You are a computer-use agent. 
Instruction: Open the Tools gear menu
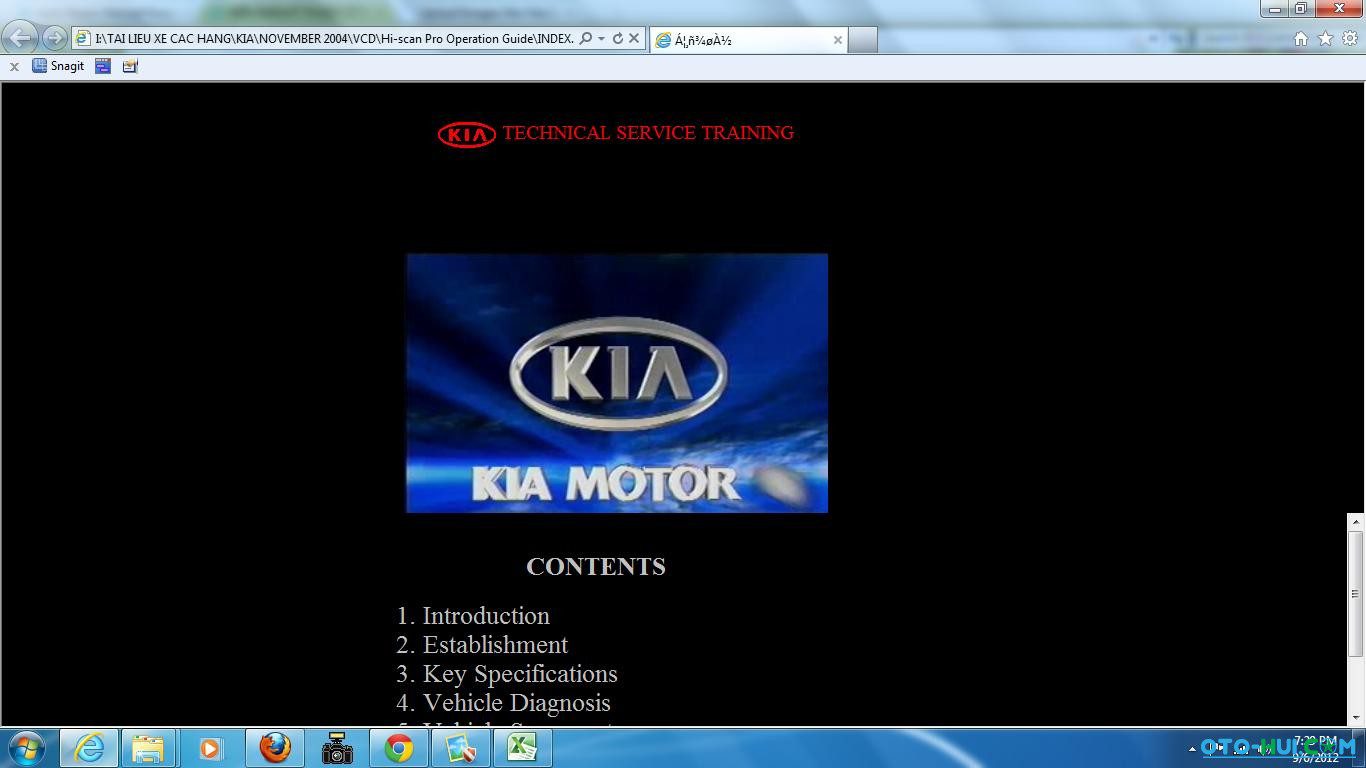point(1349,39)
